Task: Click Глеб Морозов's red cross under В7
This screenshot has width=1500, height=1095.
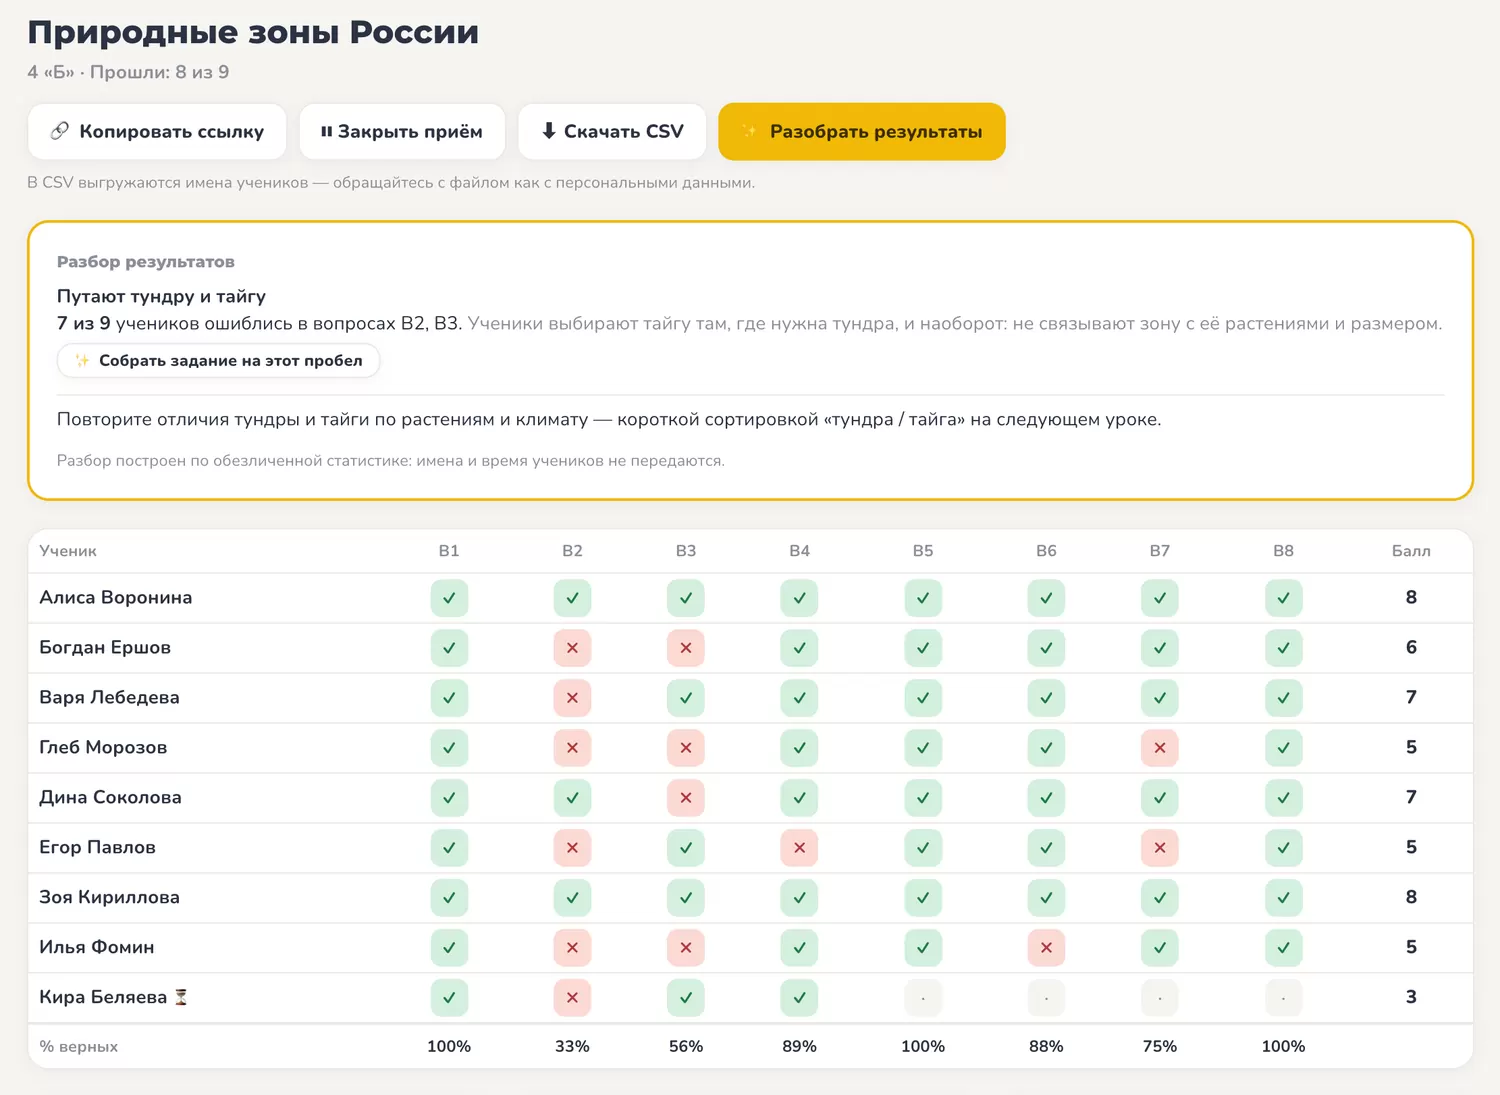Action: click(x=1160, y=748)
